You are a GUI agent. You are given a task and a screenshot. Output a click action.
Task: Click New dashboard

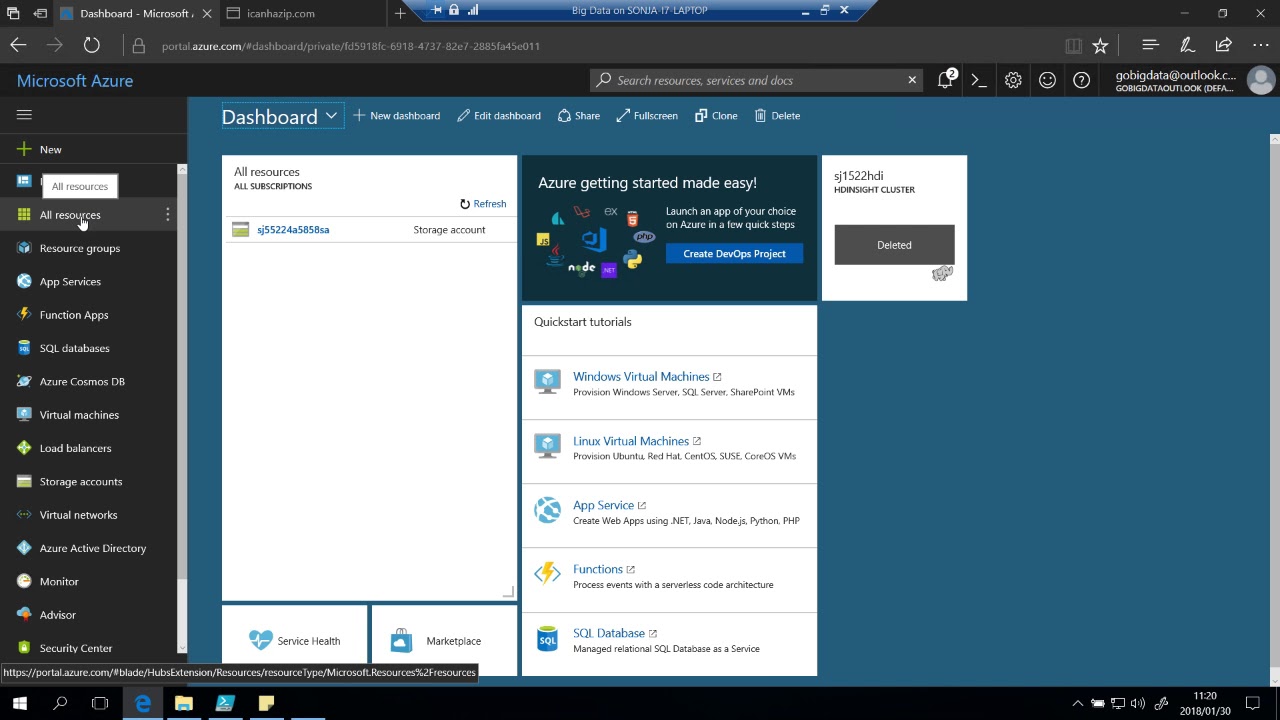(x=397, y=116)
